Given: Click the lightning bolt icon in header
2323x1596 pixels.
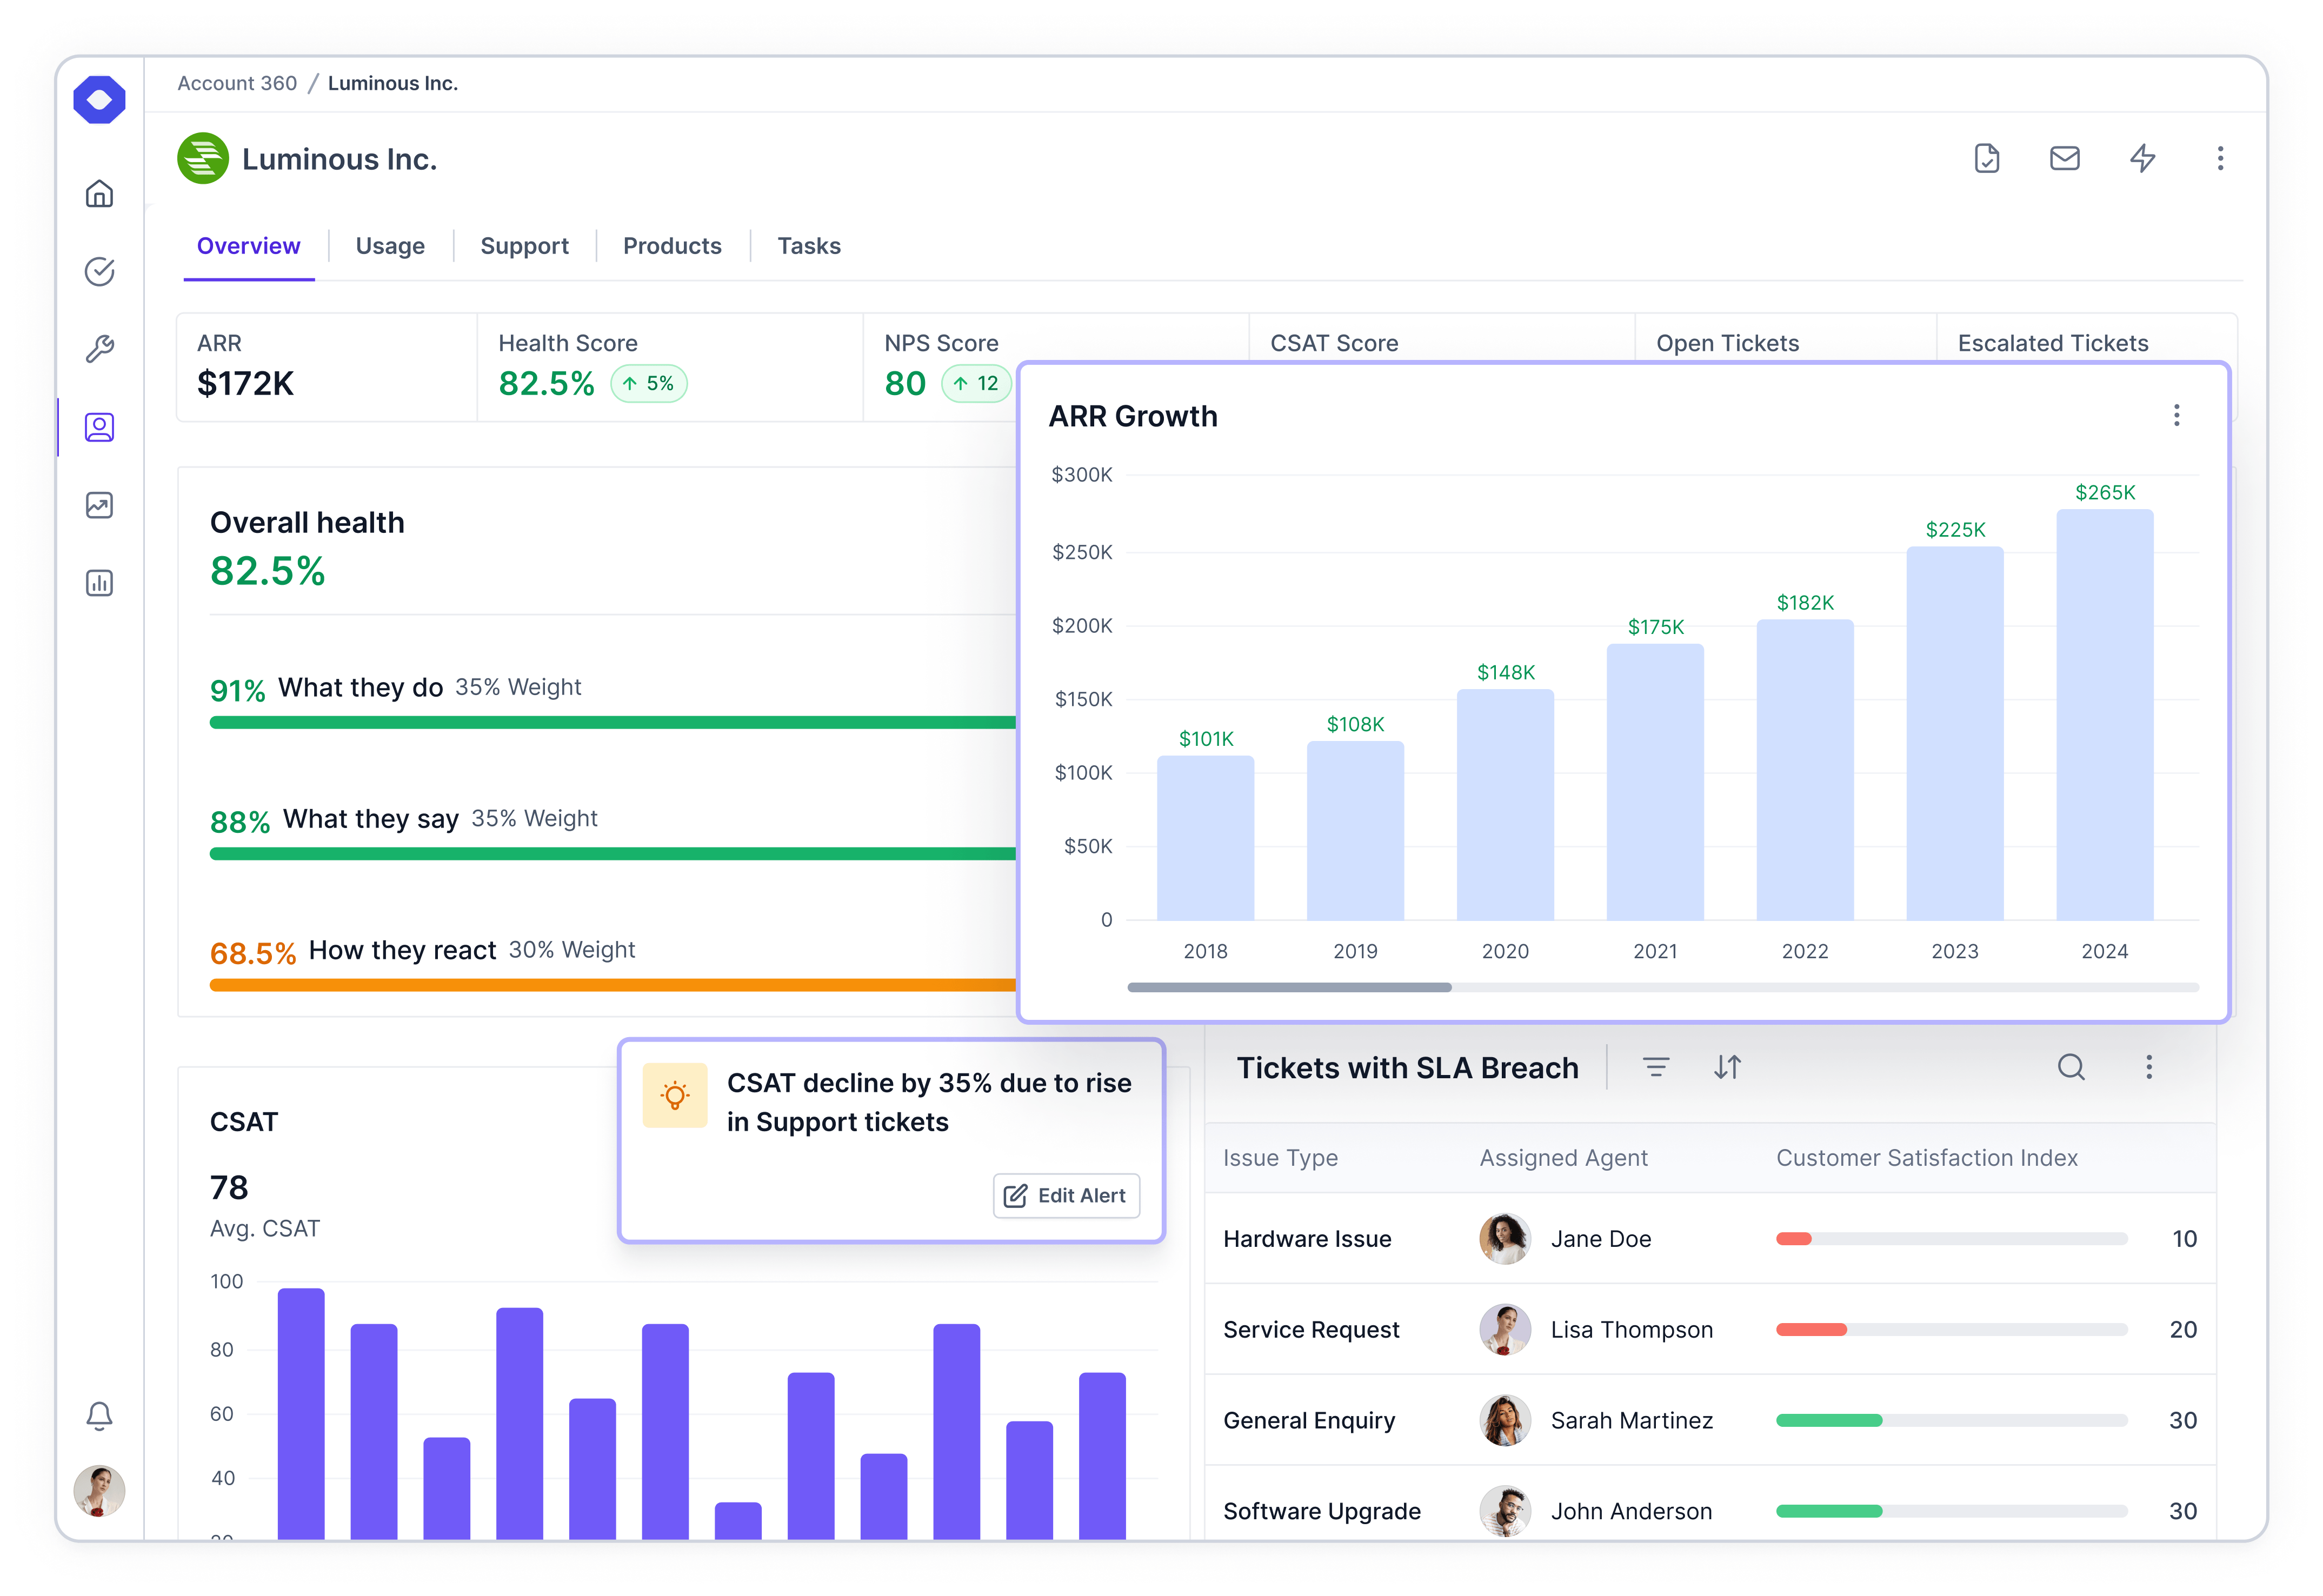Looking at the screenshot, I should 2142,158.
